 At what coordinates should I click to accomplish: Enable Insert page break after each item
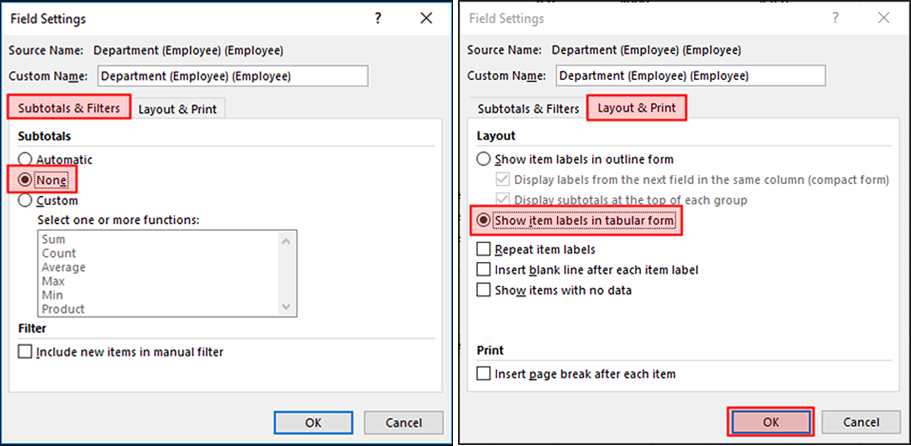[x=485, y=374]
